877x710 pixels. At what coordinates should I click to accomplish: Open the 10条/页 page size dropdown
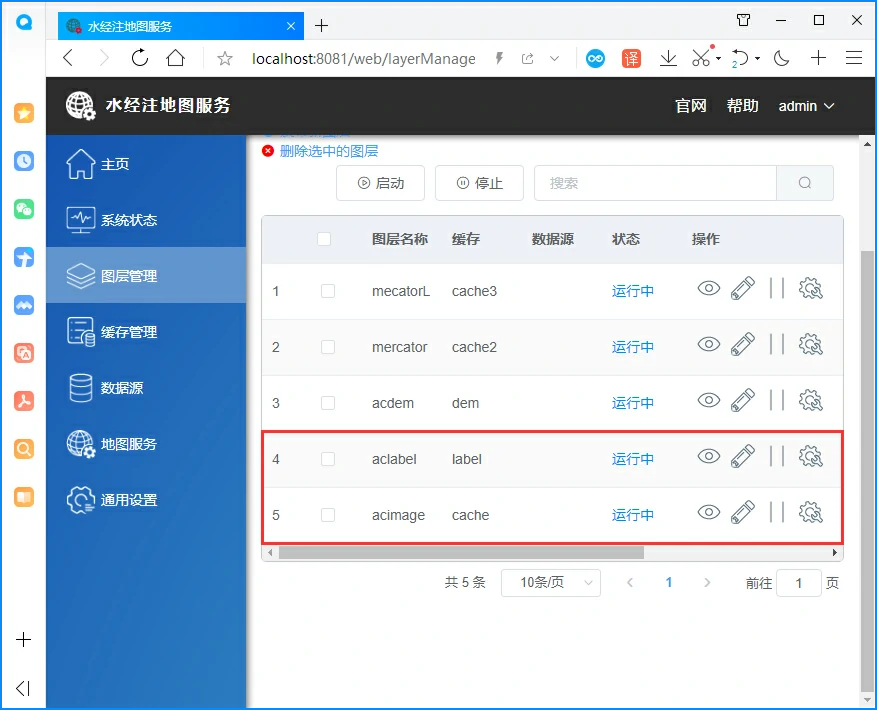tap(551, 582)
